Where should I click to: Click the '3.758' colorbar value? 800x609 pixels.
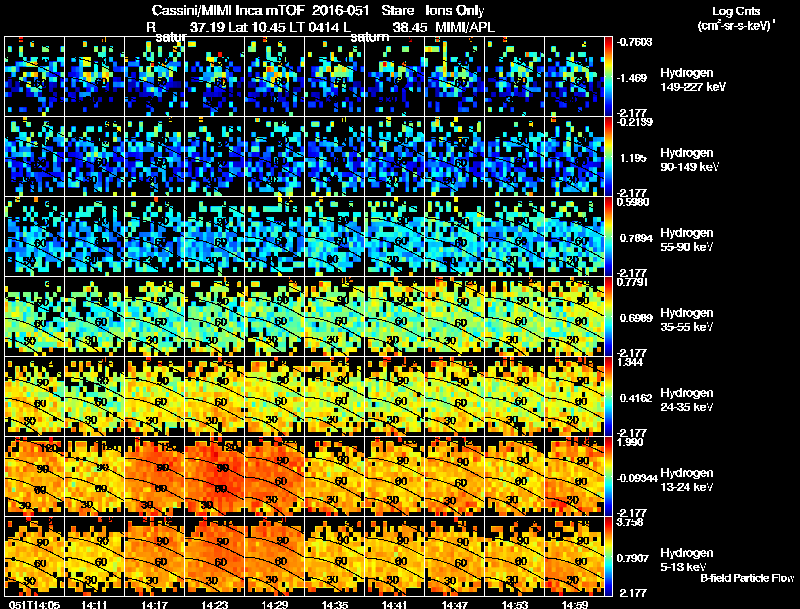630,522
